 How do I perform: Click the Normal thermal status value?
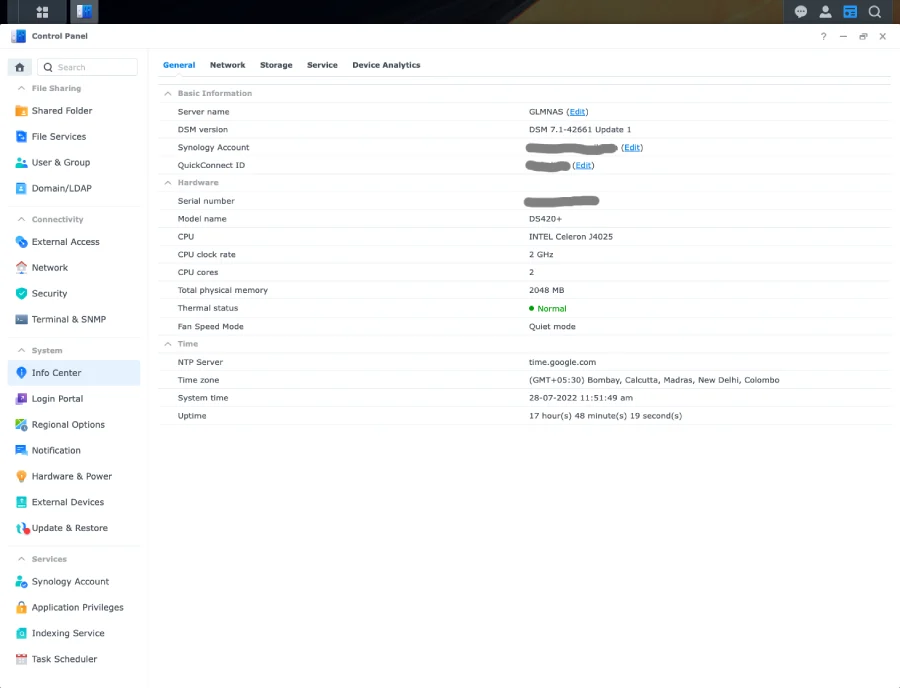pos(552,309)
